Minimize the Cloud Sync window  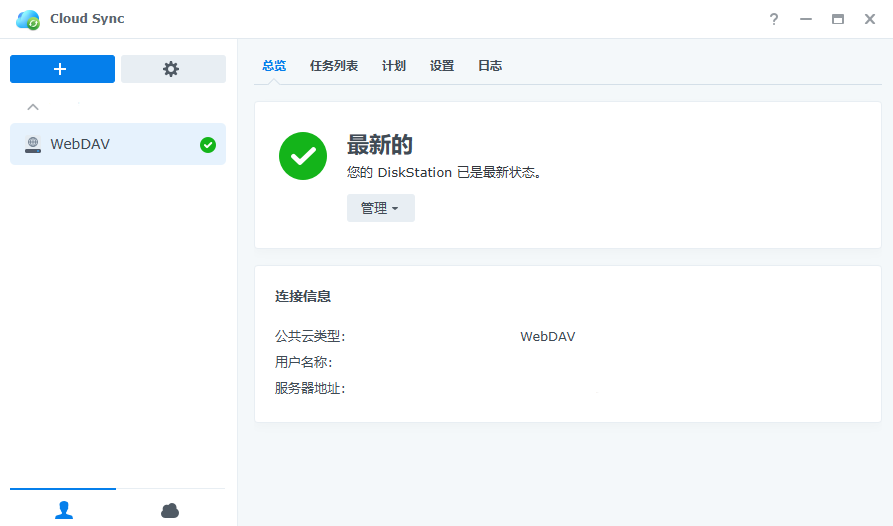pyautogui.click(x=806, y=19)
